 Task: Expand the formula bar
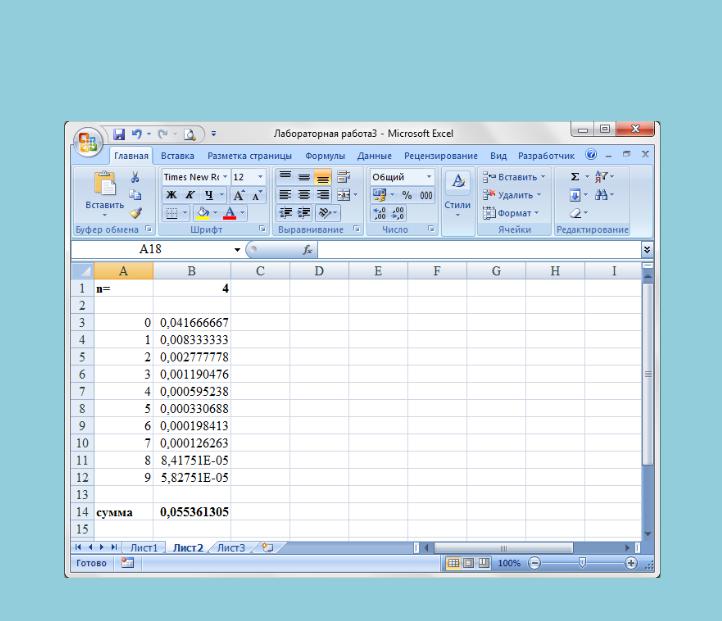tap(647, 250)
